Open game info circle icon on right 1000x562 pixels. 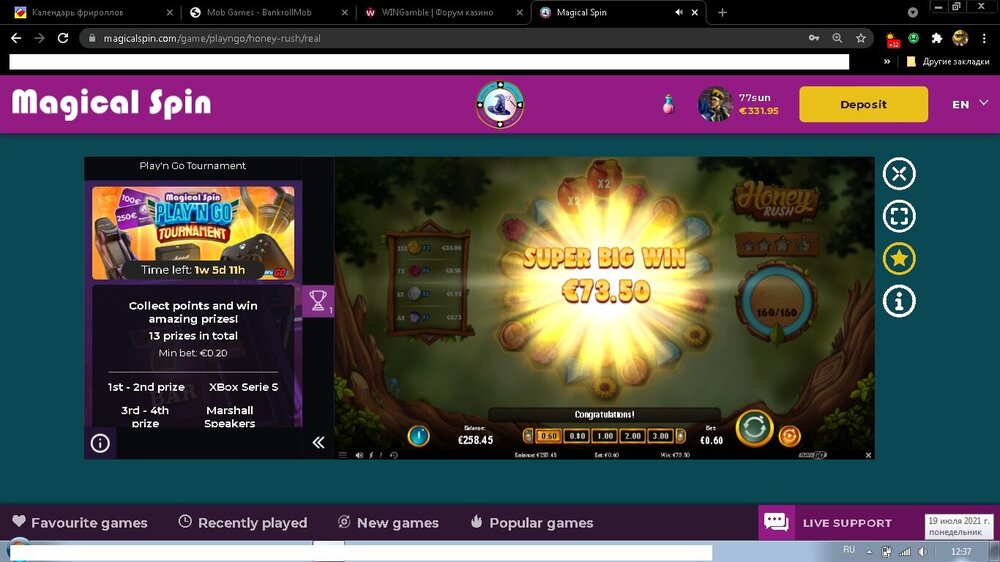tap(898, 301)
